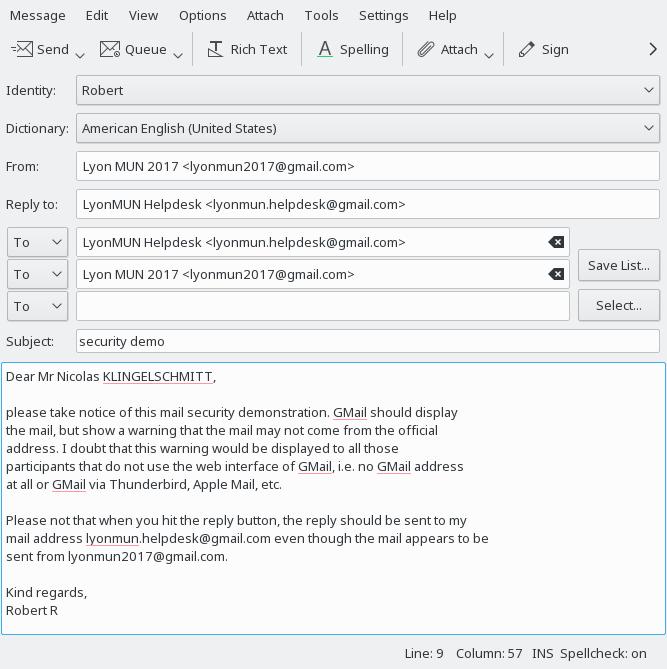Clear the Lyon MUN 2017 recipient
Screen dimensions: 667x669
coord(556,274)
